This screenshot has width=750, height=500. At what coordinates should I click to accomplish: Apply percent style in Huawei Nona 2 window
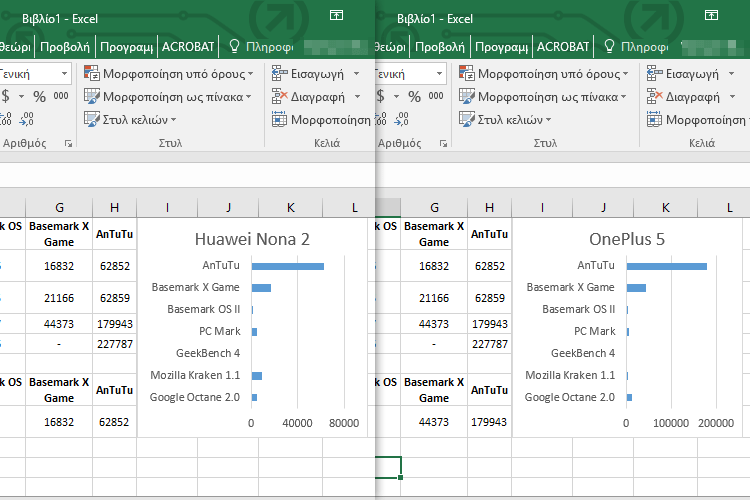pos(40,97)
